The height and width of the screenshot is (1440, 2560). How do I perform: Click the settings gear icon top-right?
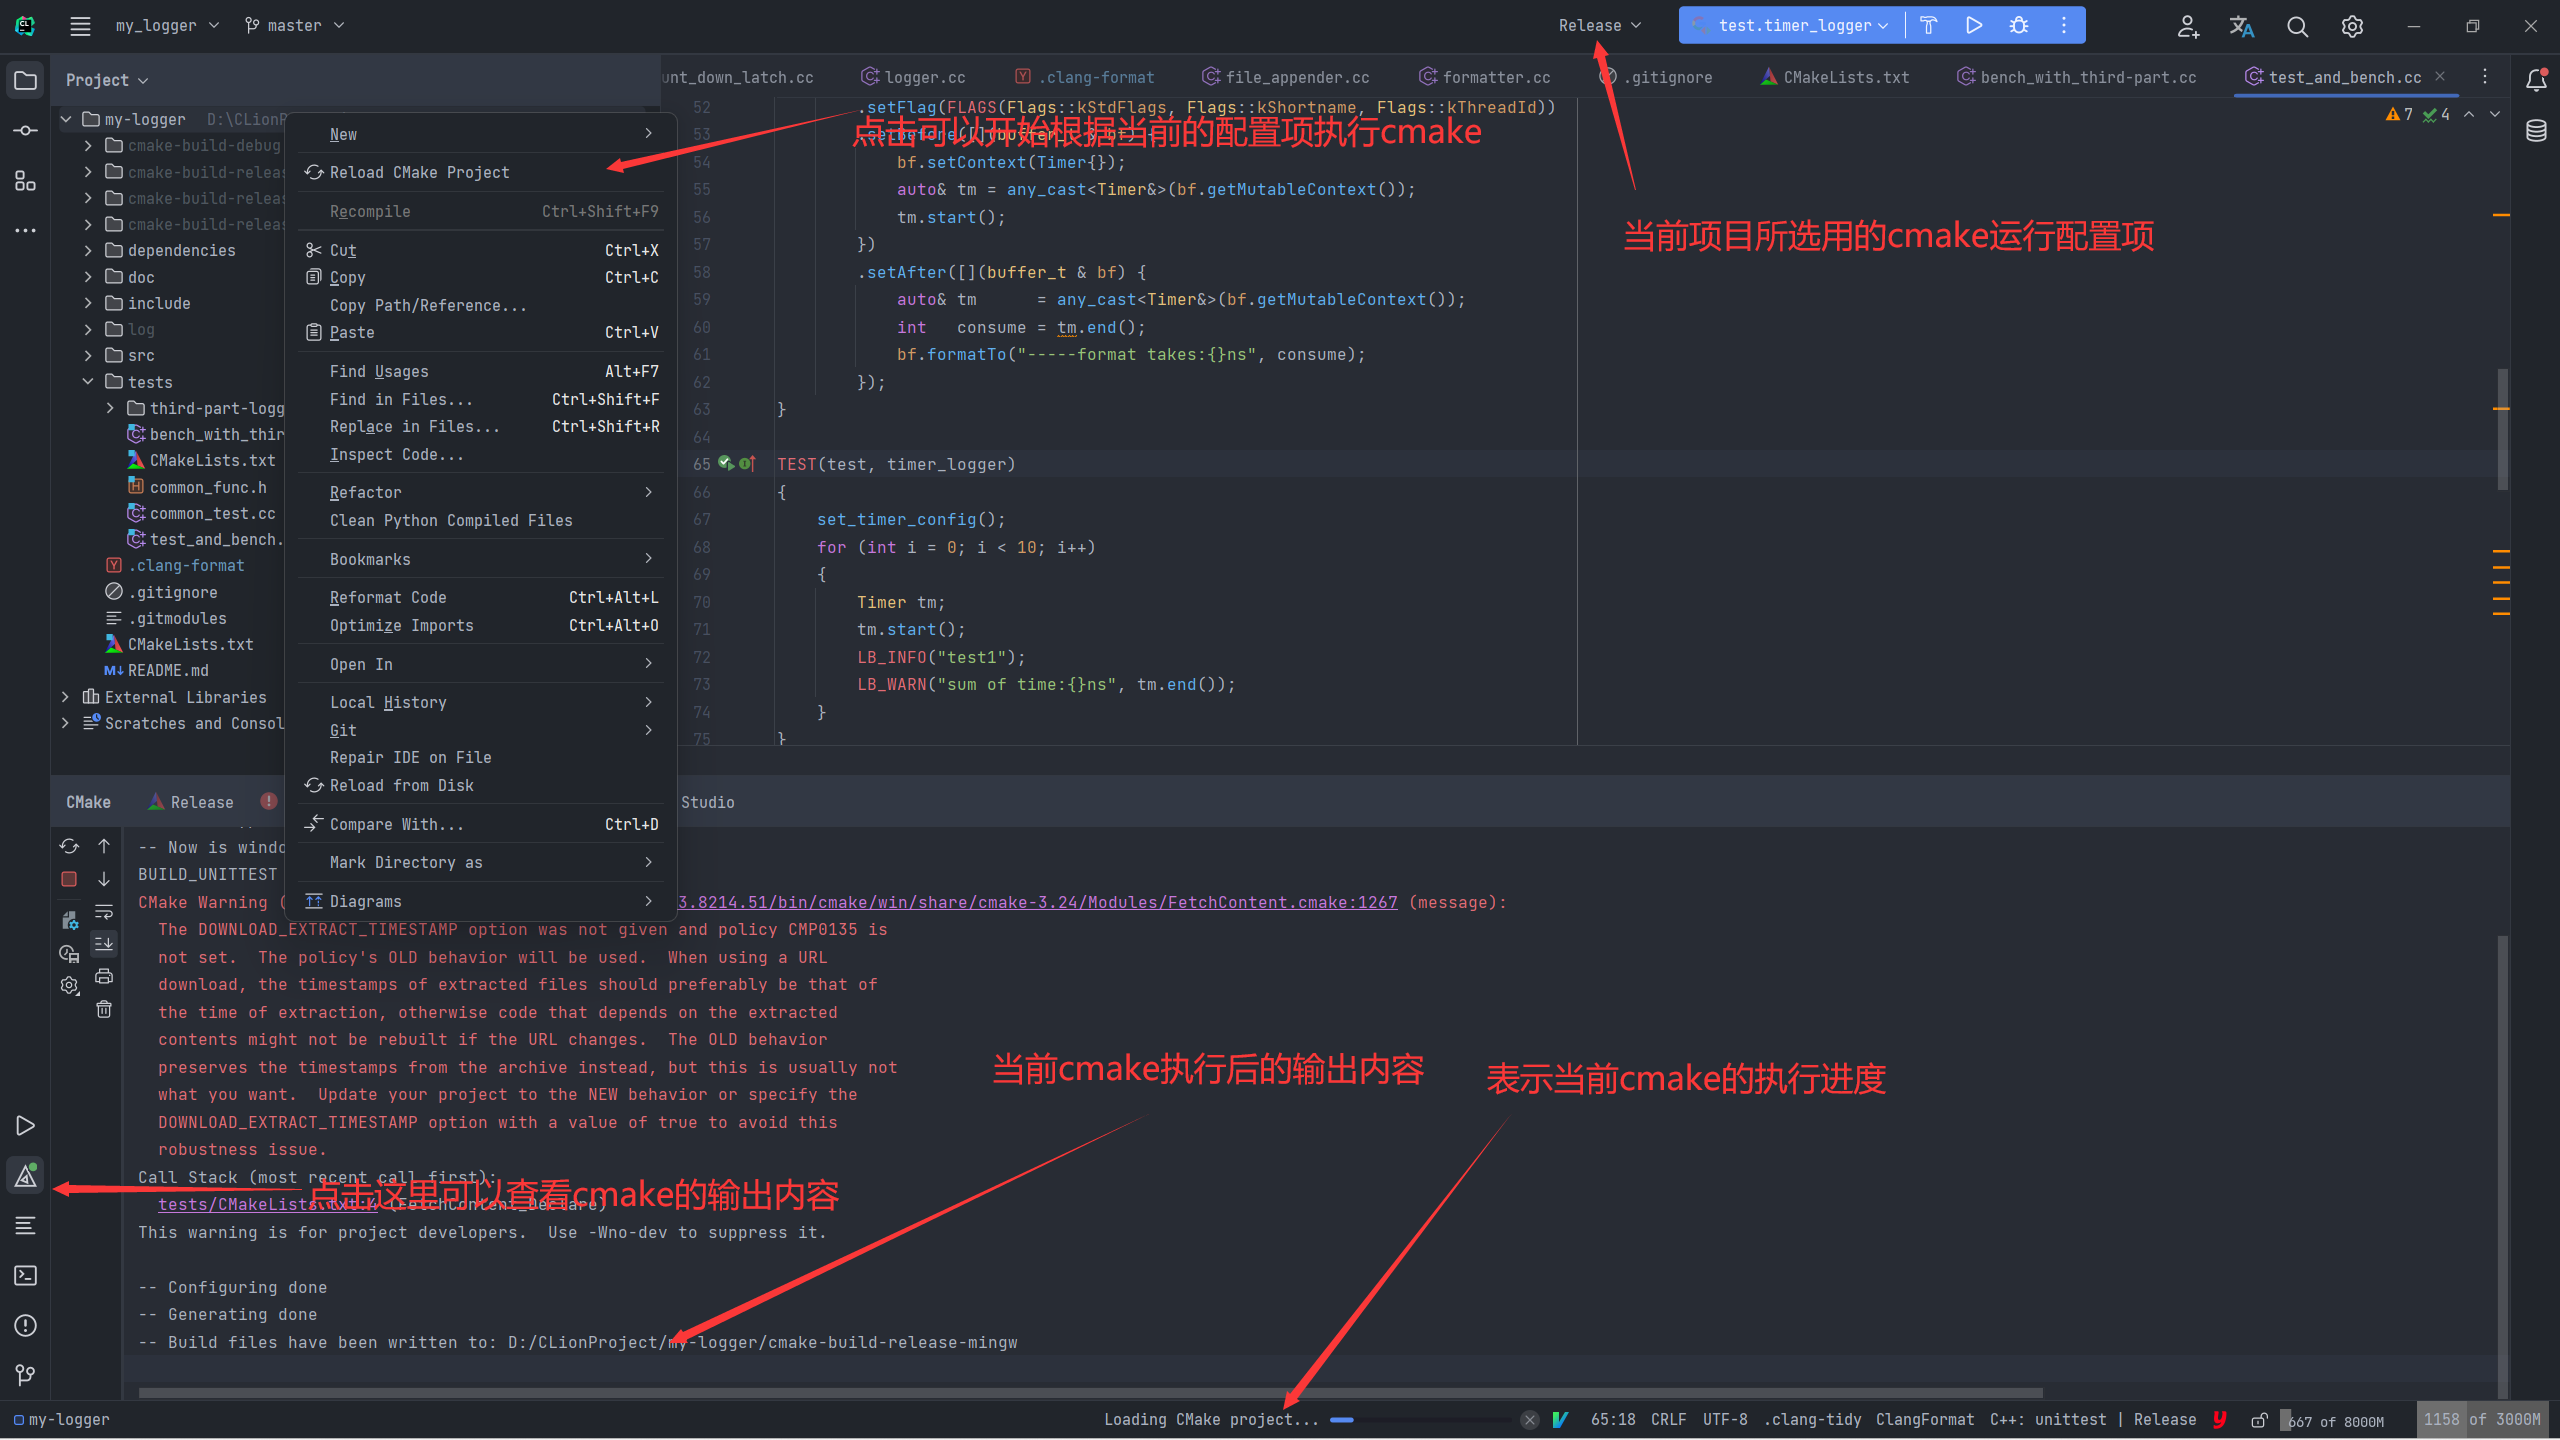coord(2351,25)
